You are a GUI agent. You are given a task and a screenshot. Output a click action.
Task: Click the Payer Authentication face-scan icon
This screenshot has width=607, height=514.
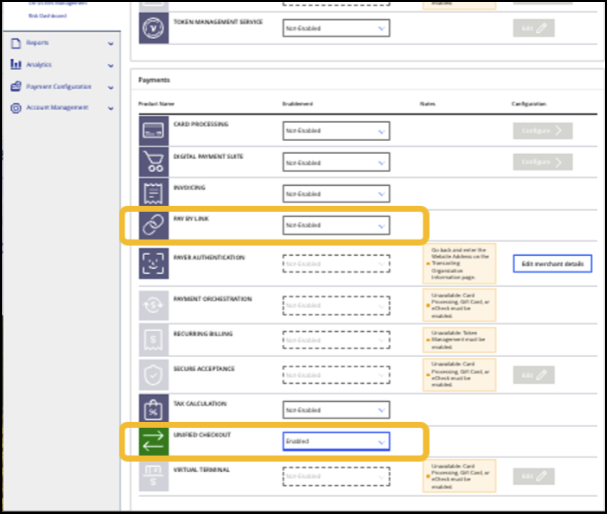coord(154,264)
